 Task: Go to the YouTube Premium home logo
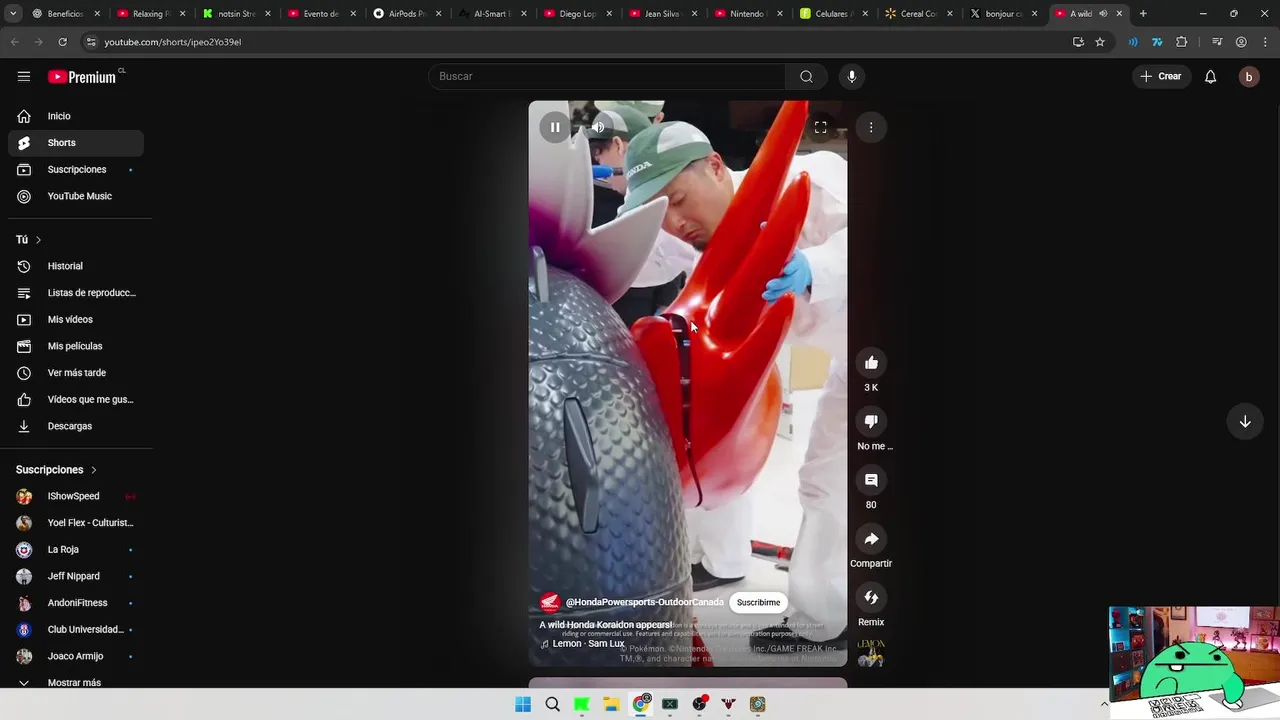84,76
